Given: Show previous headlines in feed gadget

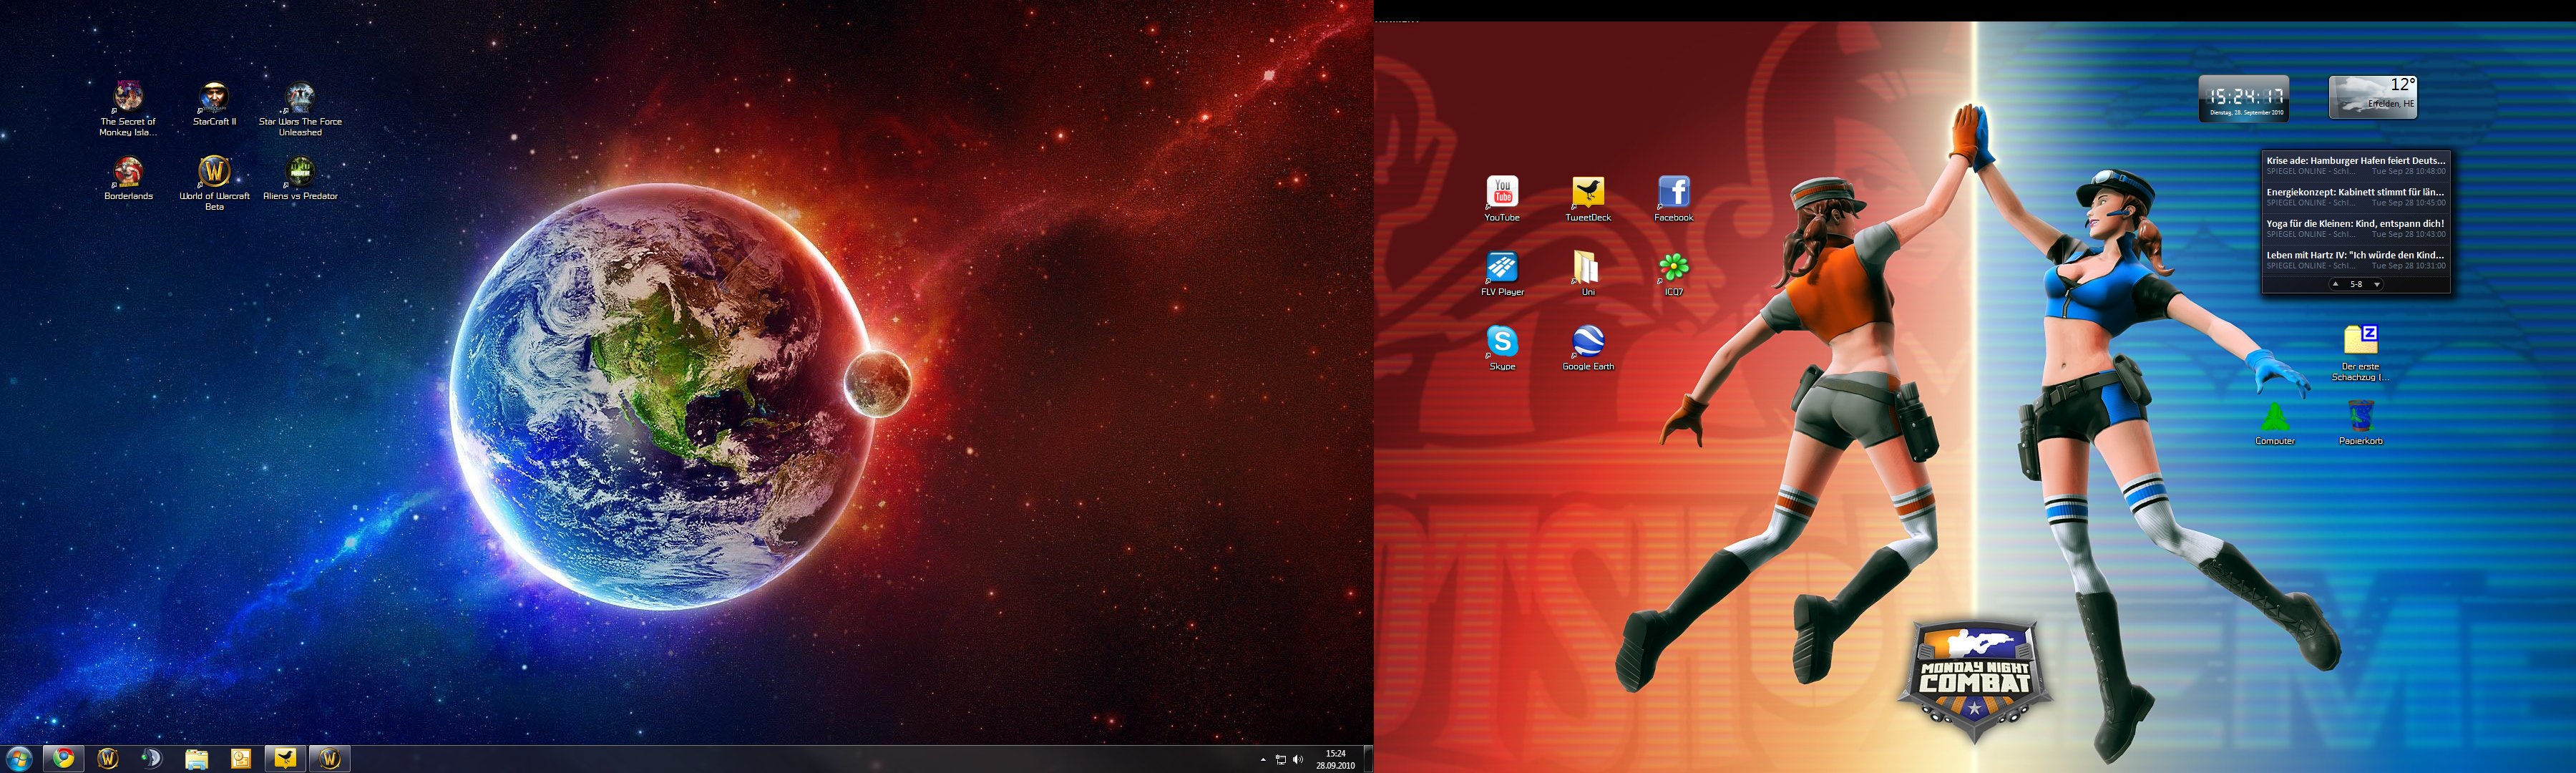Looking at the screenshot, I should click(2335, 285).
